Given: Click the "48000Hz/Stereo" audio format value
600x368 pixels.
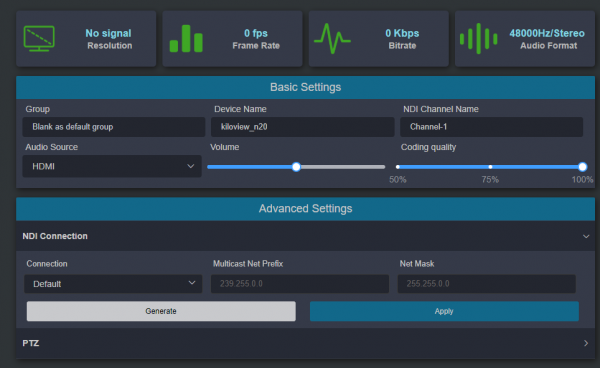Looking at the screenshot, I should [547, 33].
